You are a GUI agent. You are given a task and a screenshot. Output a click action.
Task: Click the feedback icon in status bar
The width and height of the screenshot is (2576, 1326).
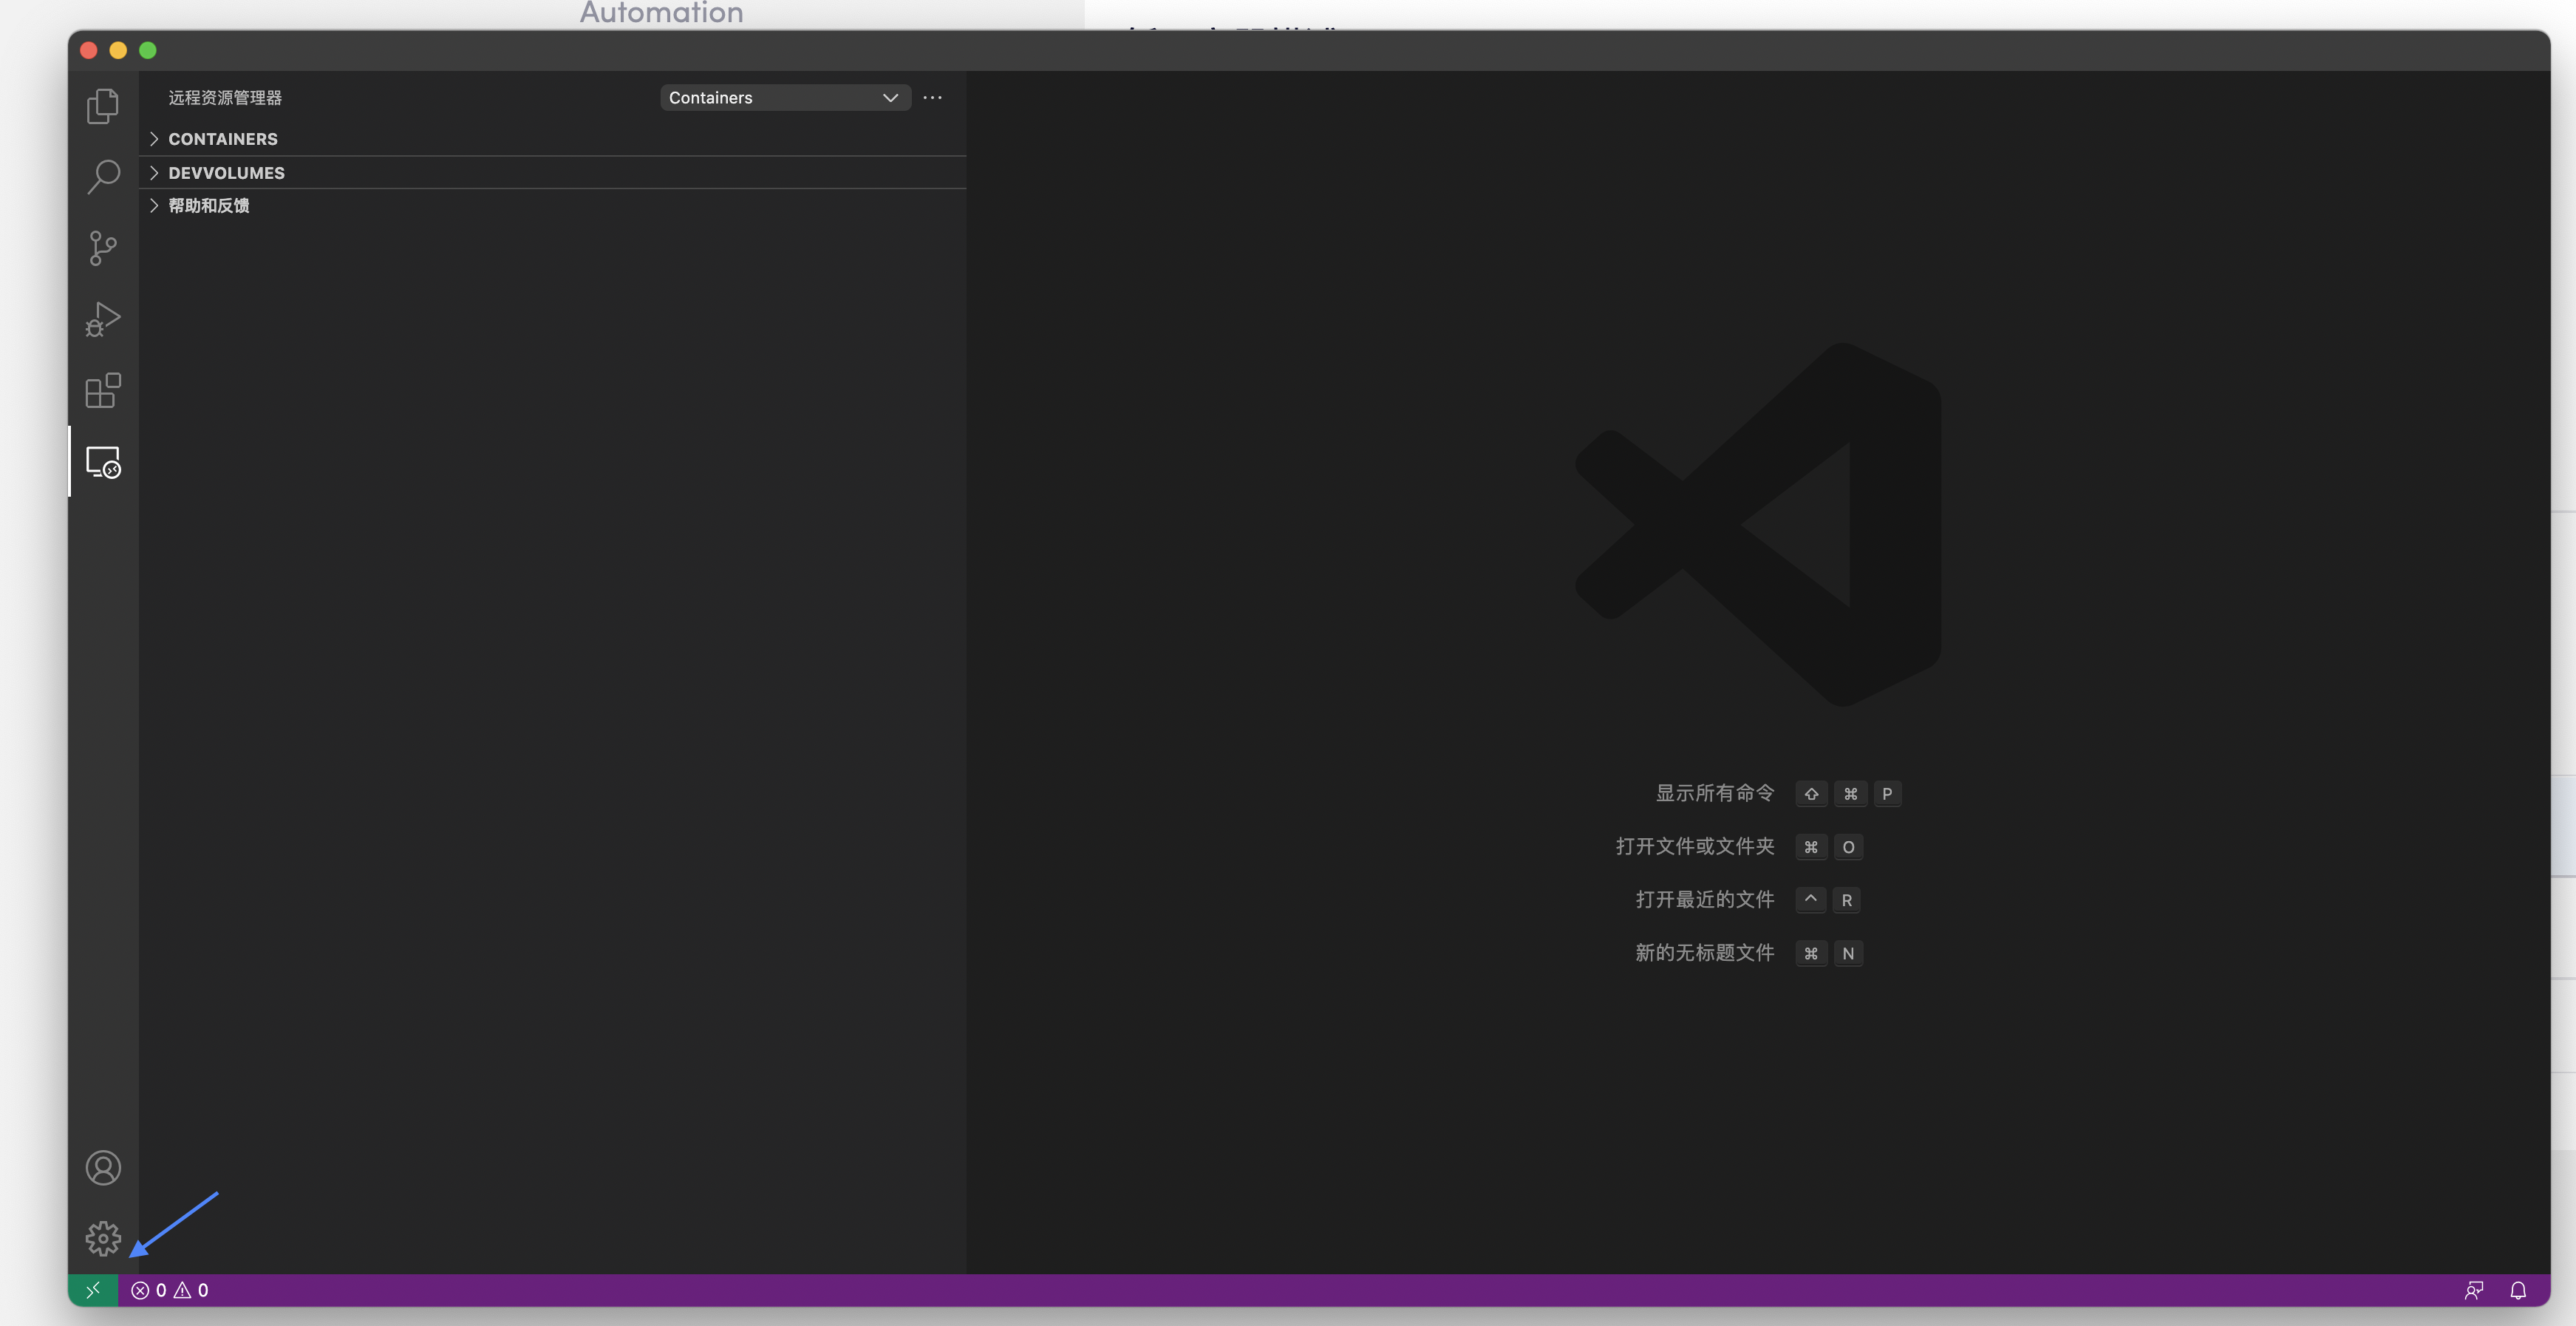(2473, 1290)
